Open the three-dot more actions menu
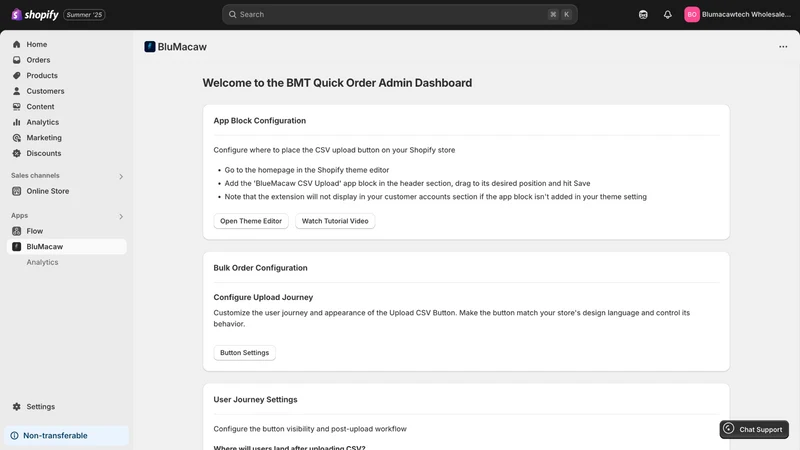The height and width of the screenshot is (450, 800). (x=783, y=46)
